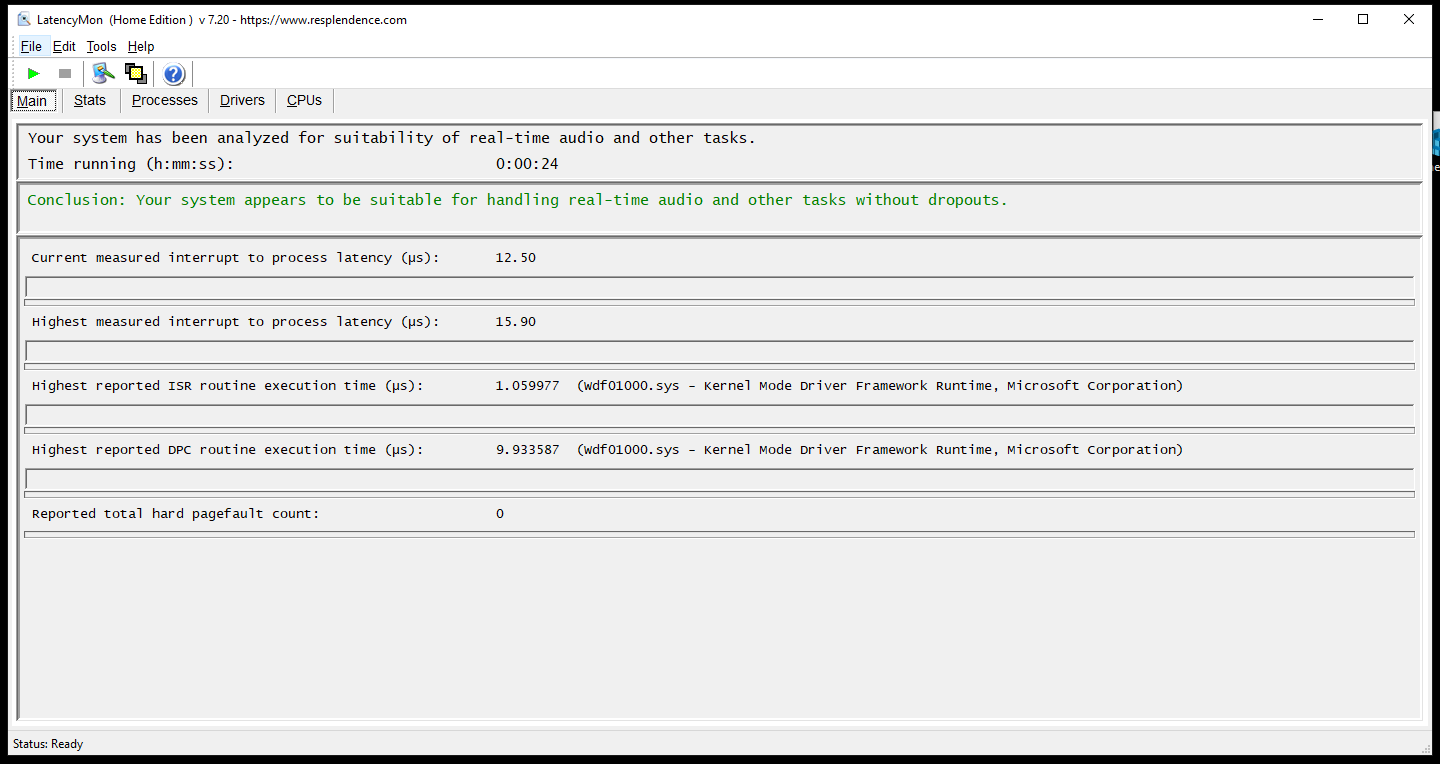The image size is (1440, 764).
Task: Click the highest latency value 15.90
Action: coord(516,322)
